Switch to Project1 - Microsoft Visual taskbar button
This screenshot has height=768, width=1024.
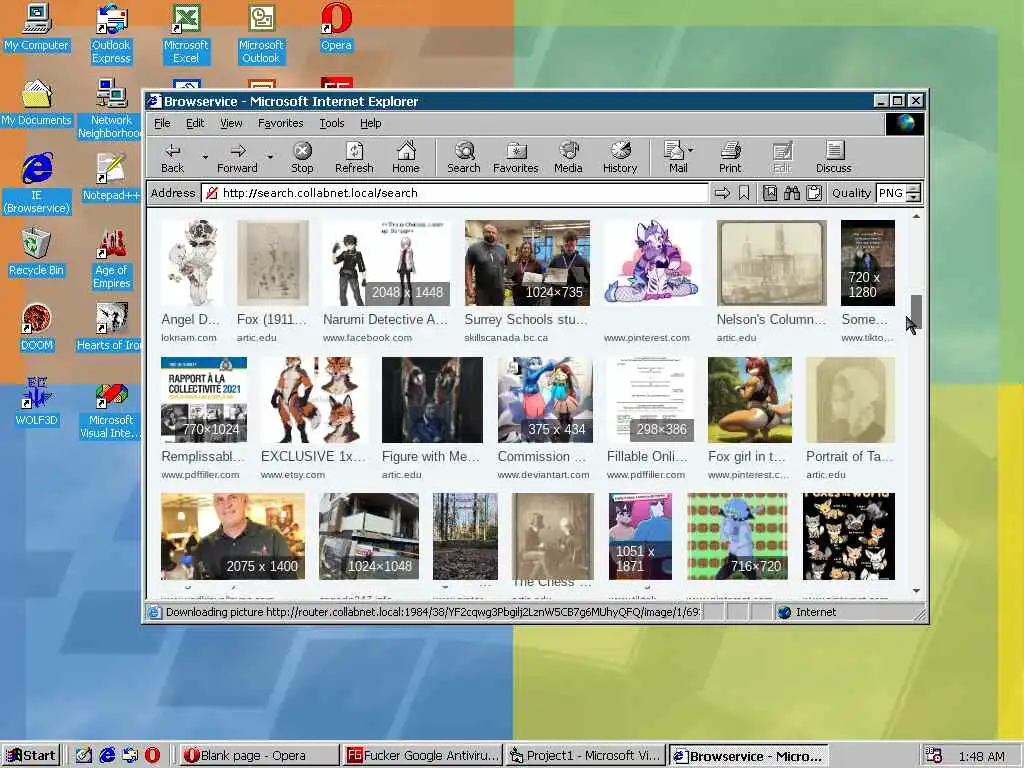(586, 756)
